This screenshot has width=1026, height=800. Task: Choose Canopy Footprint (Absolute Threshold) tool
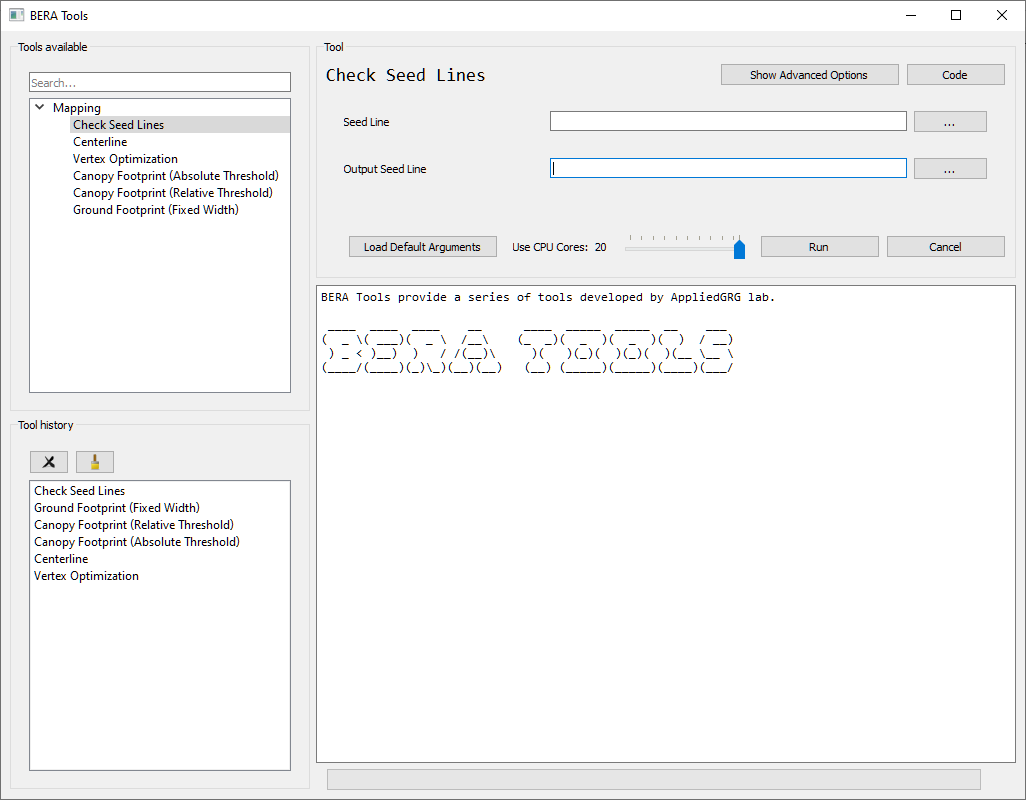[175, 175]
